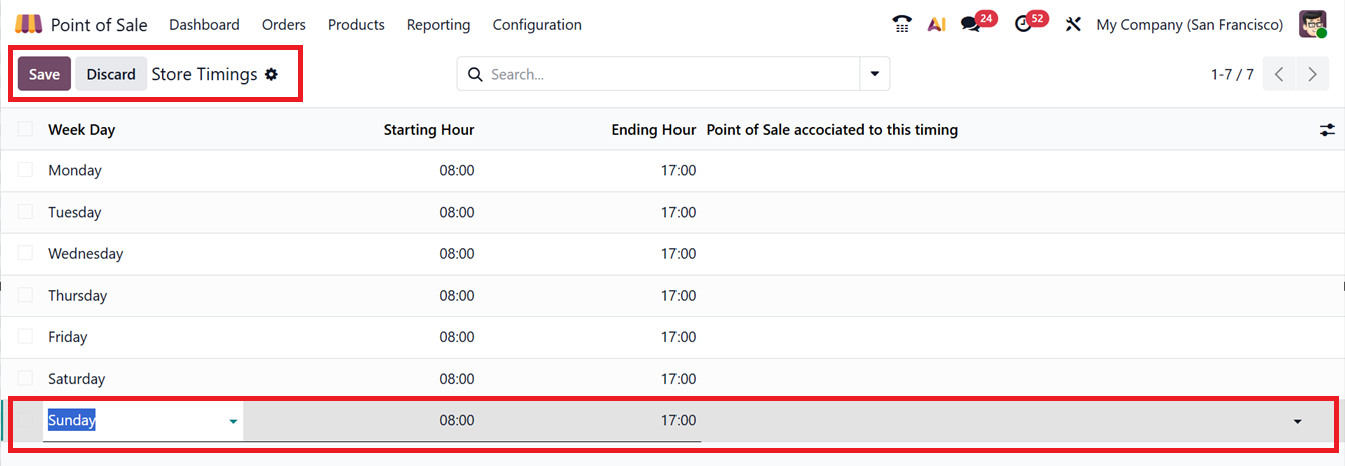Open the chat messages icon with 24 badge

pos(970,24)
